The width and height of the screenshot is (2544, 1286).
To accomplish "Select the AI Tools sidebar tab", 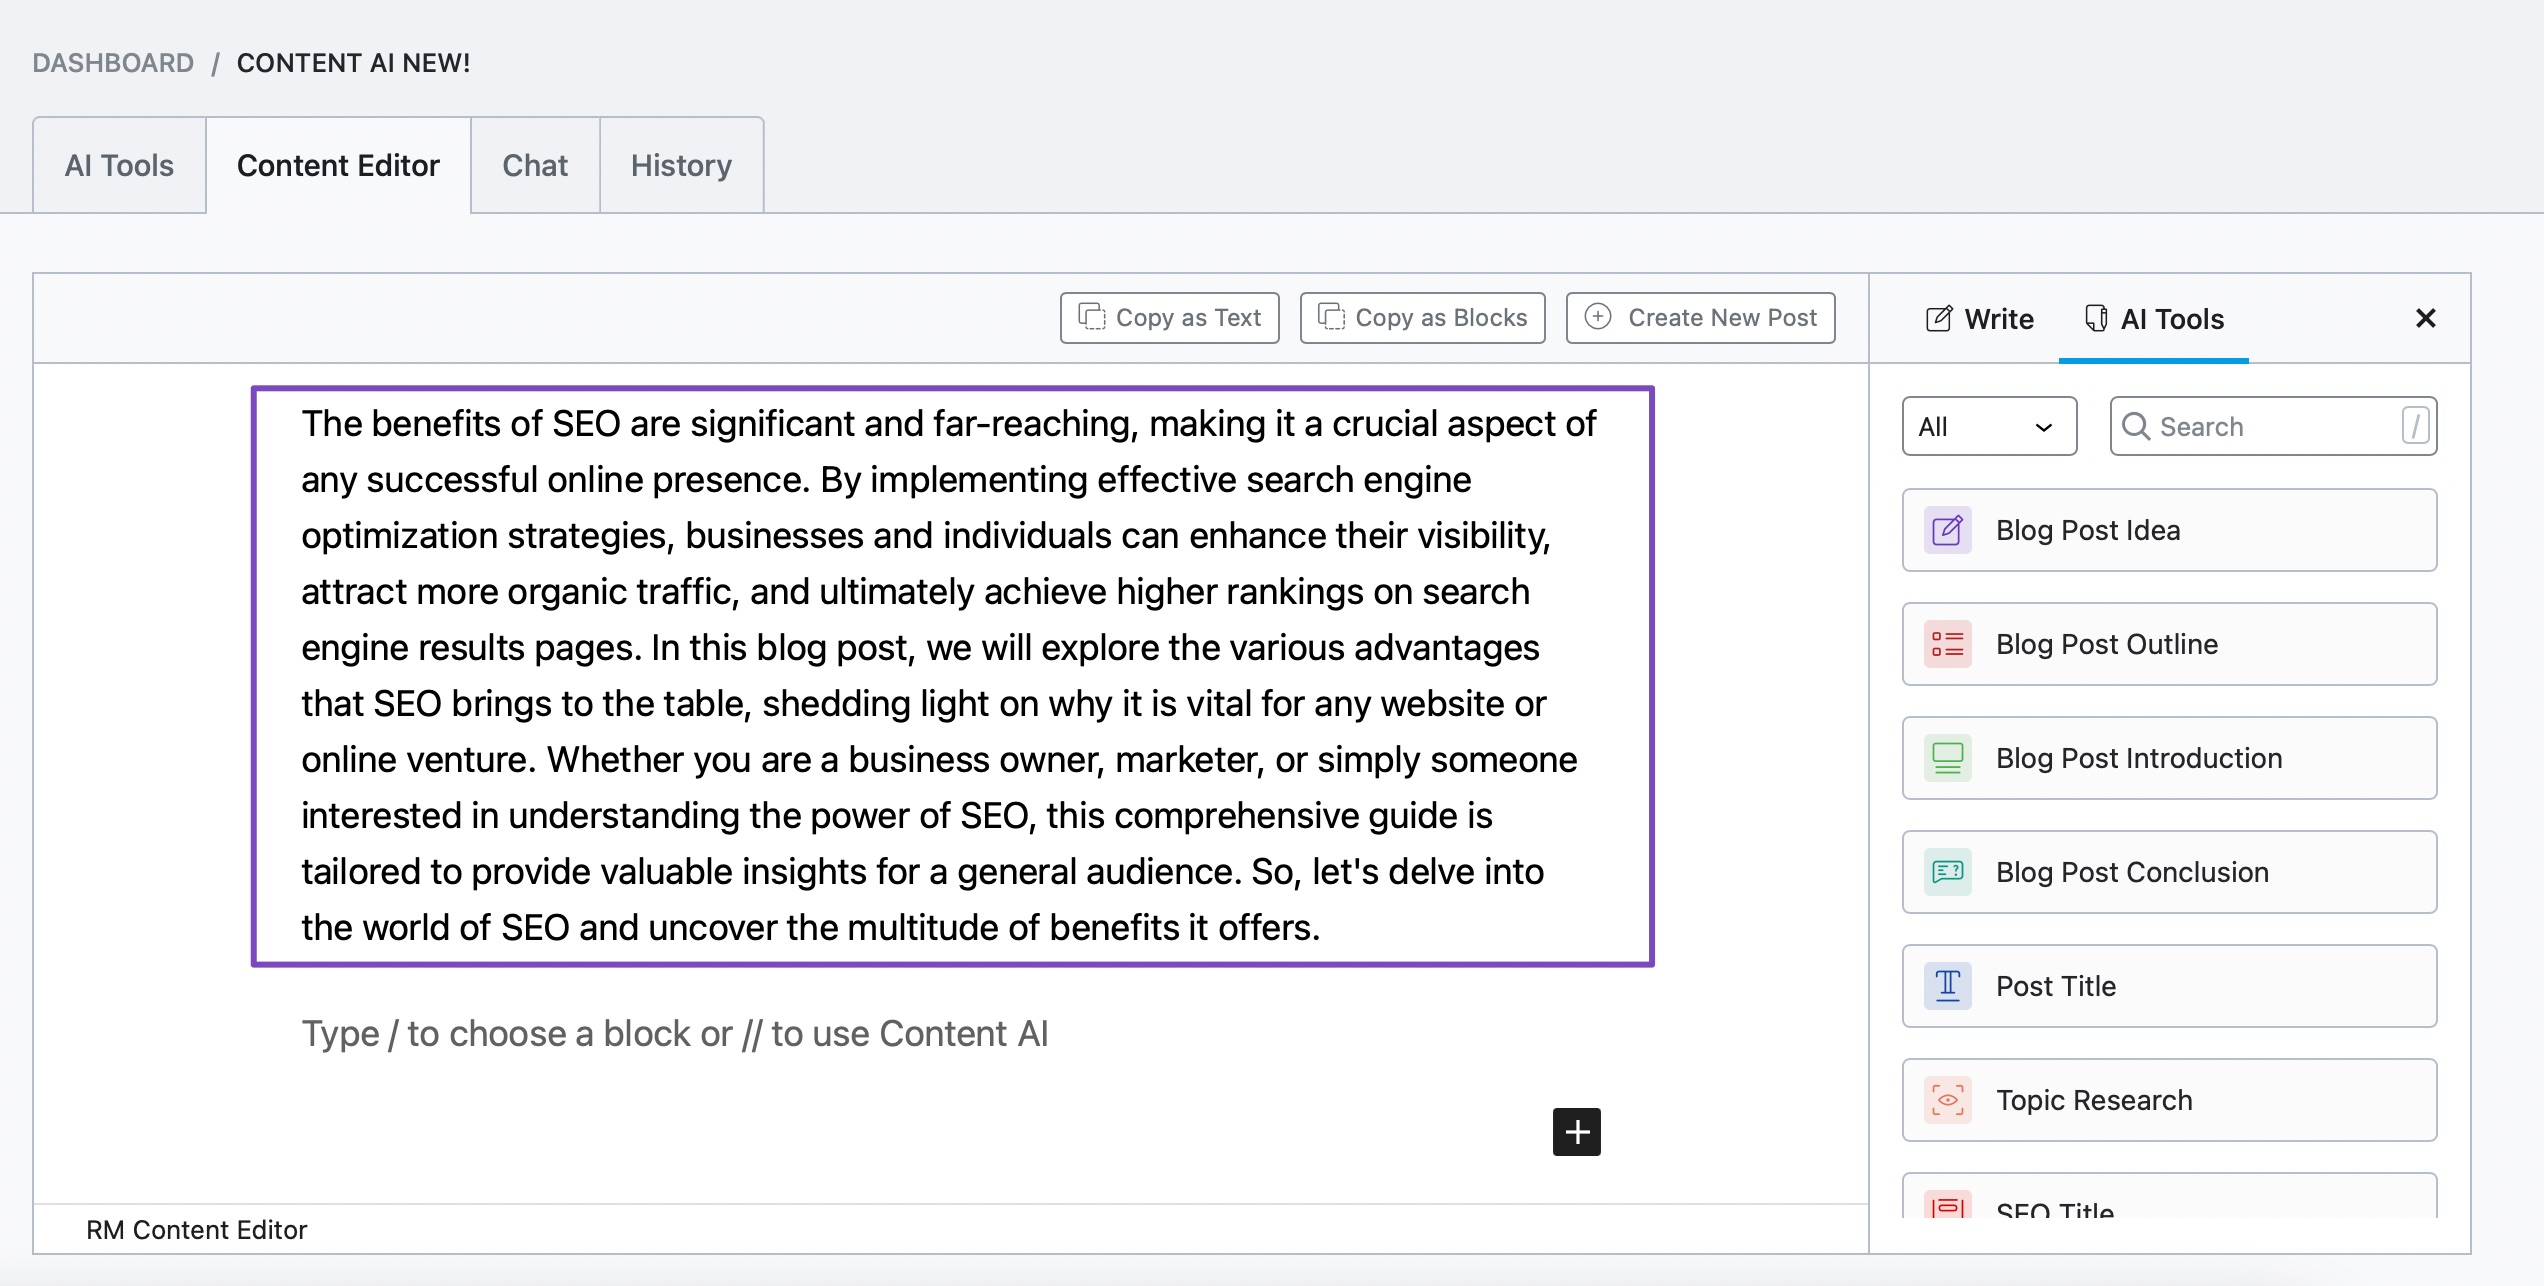I will 2154,319.
